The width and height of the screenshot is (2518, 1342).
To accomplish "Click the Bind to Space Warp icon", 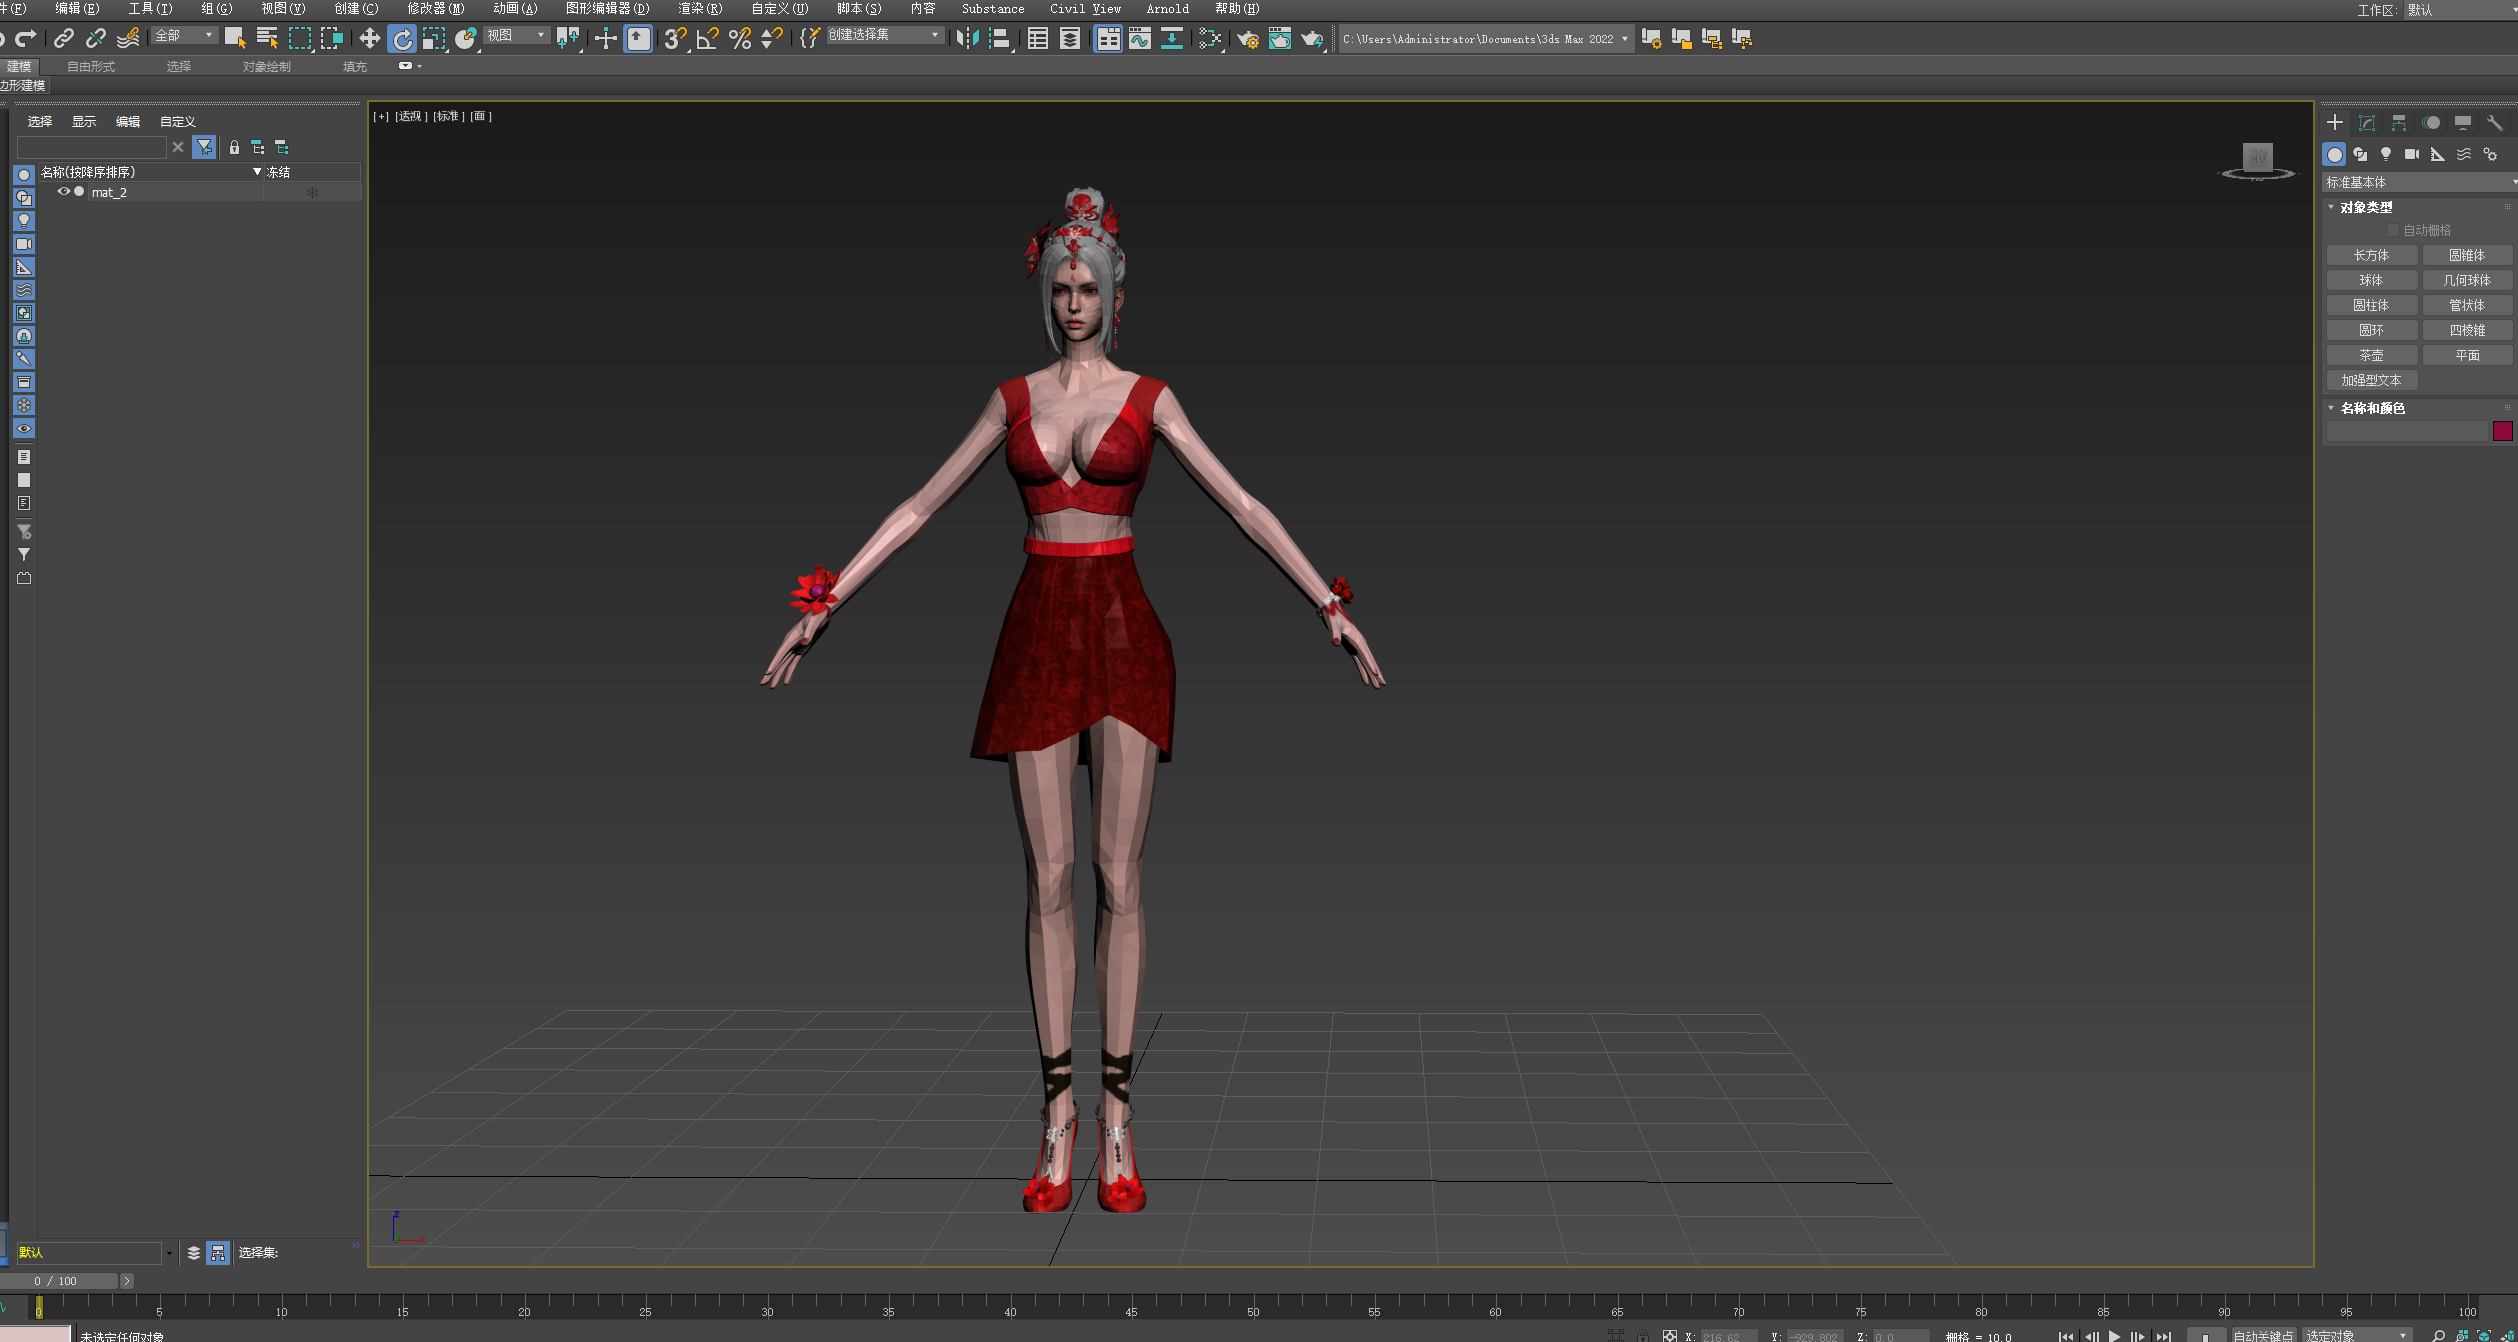I will click(128, 38).
